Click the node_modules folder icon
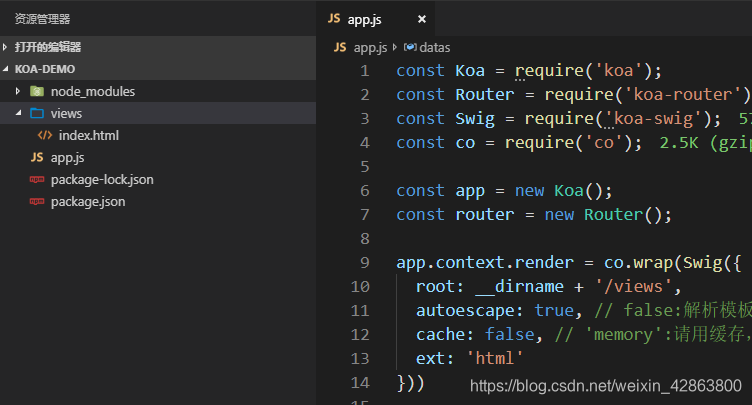This screenshot has height=405, width=752. 37,91
